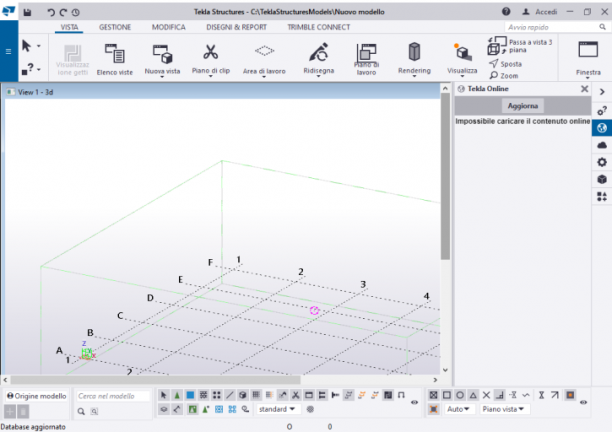The height and width of the screenshot is (432, 612).
Task: Open the GESTIONE ribbon tab
Action: coord(115,27)
